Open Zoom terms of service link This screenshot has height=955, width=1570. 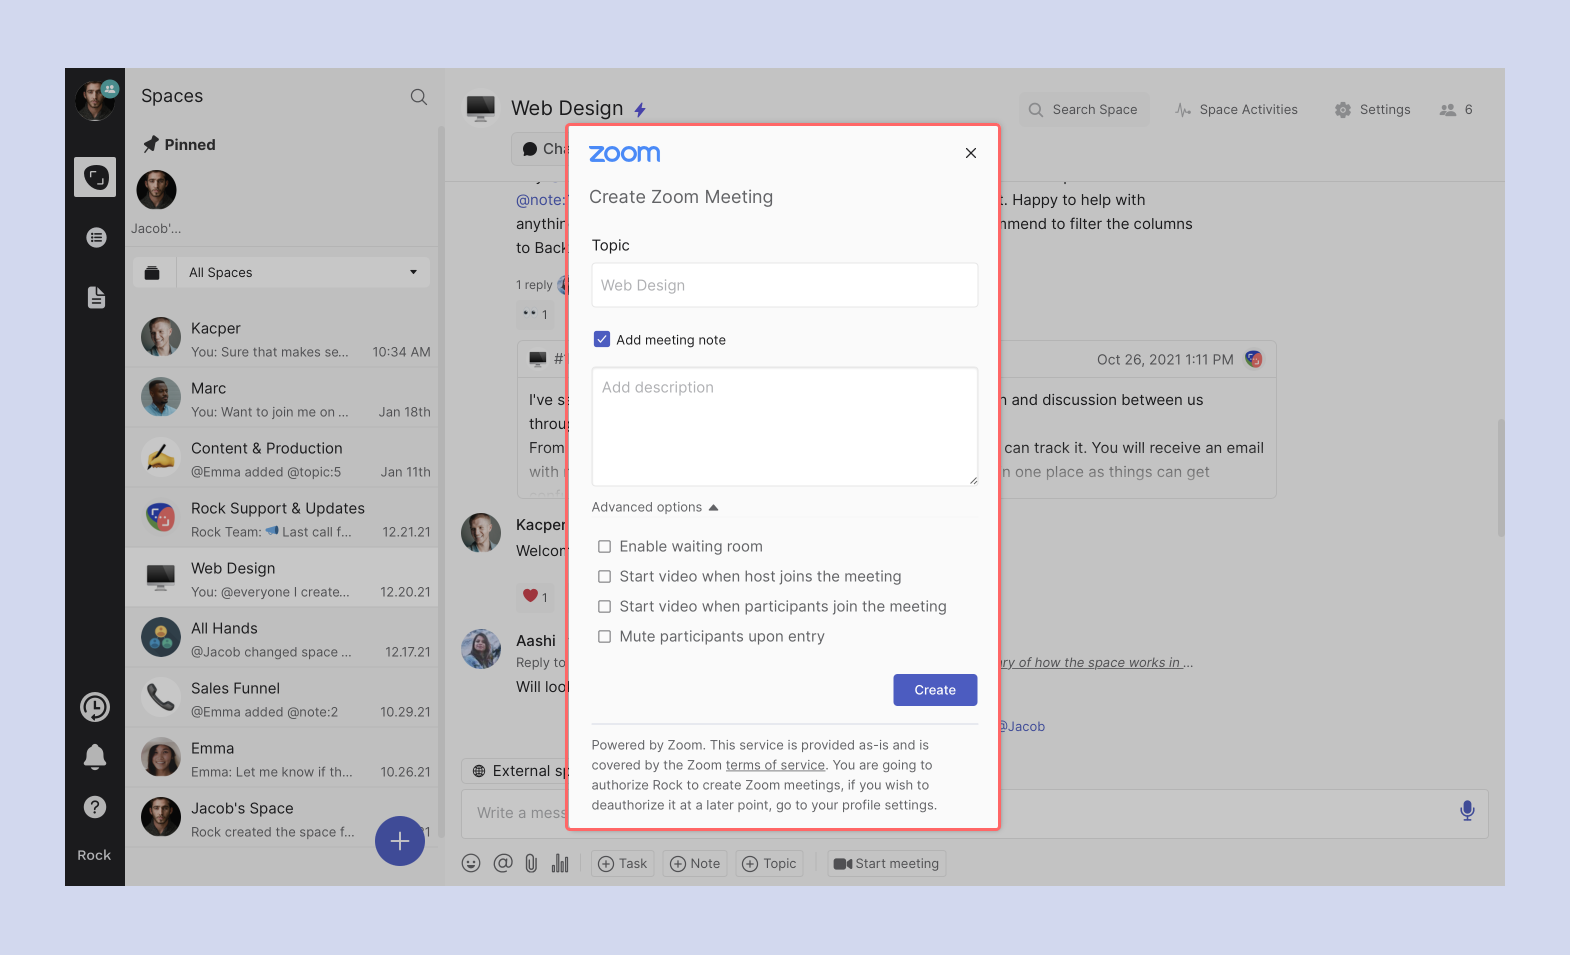775,766
